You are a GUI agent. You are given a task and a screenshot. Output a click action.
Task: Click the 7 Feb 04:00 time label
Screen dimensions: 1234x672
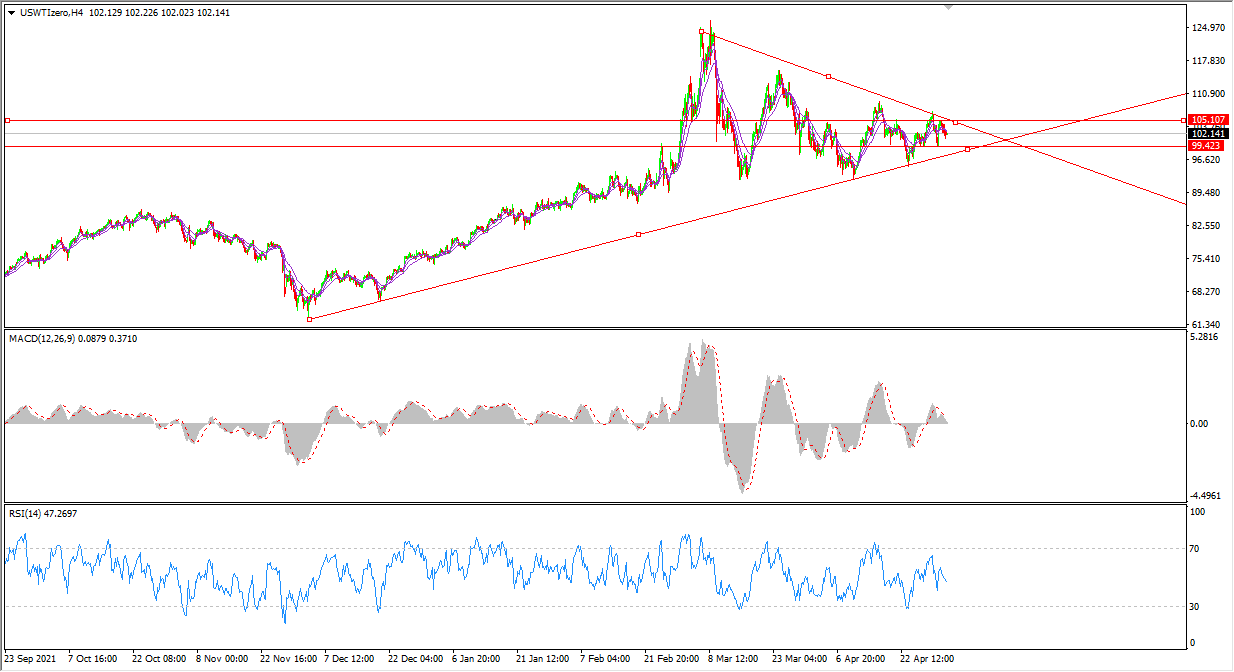click(x=605, y=660)
